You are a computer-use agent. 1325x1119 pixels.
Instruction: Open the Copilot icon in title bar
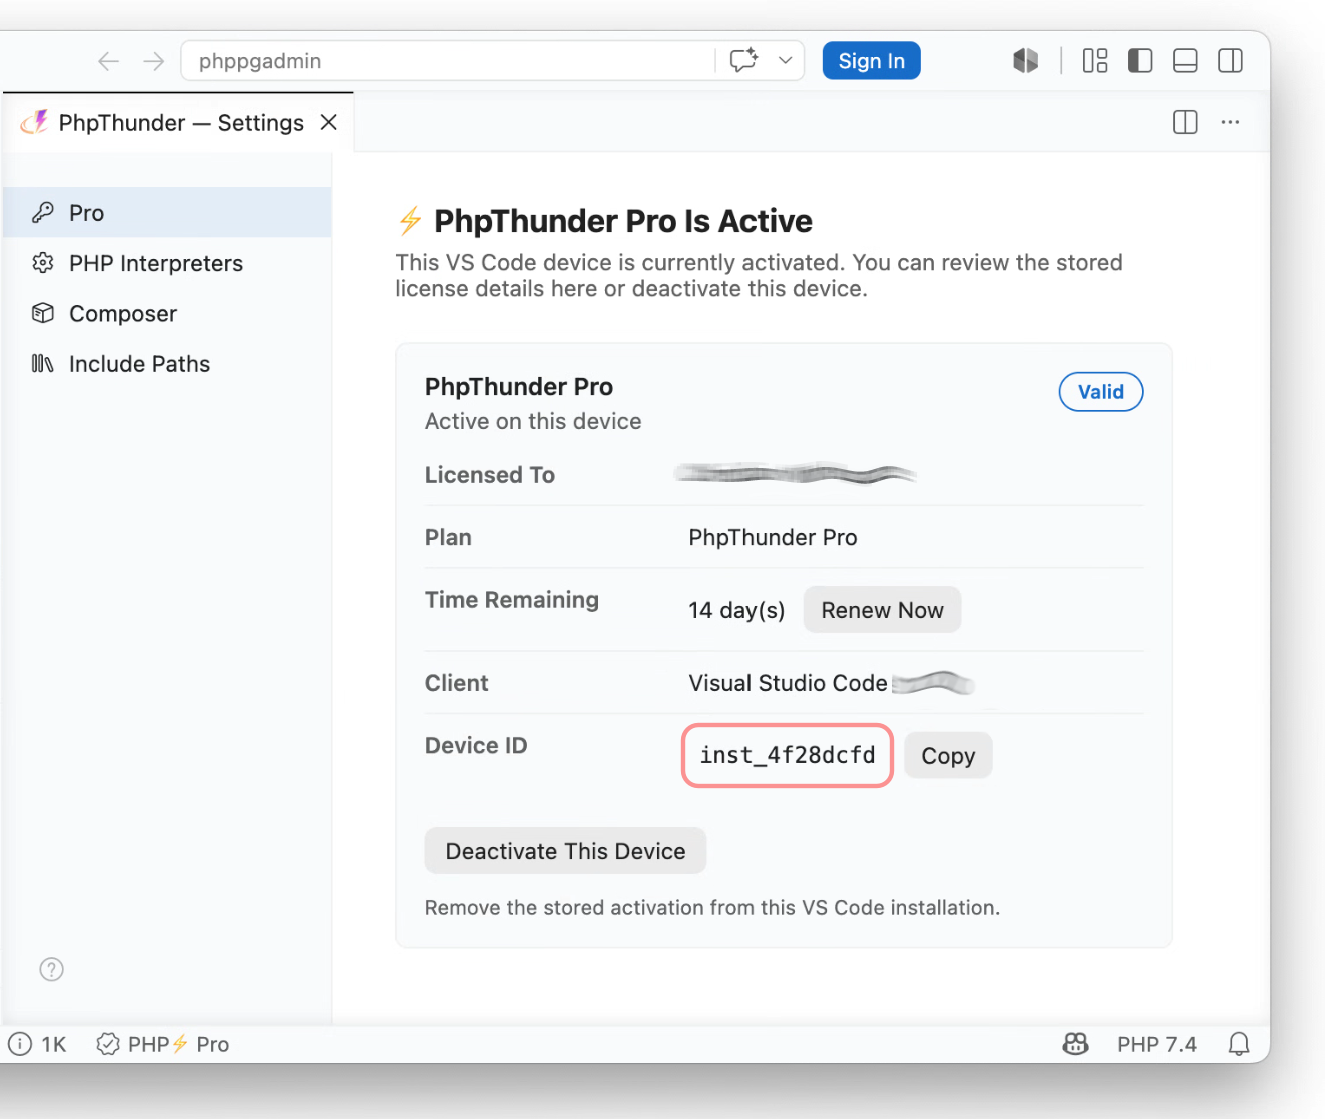[x=1025, y=61]
